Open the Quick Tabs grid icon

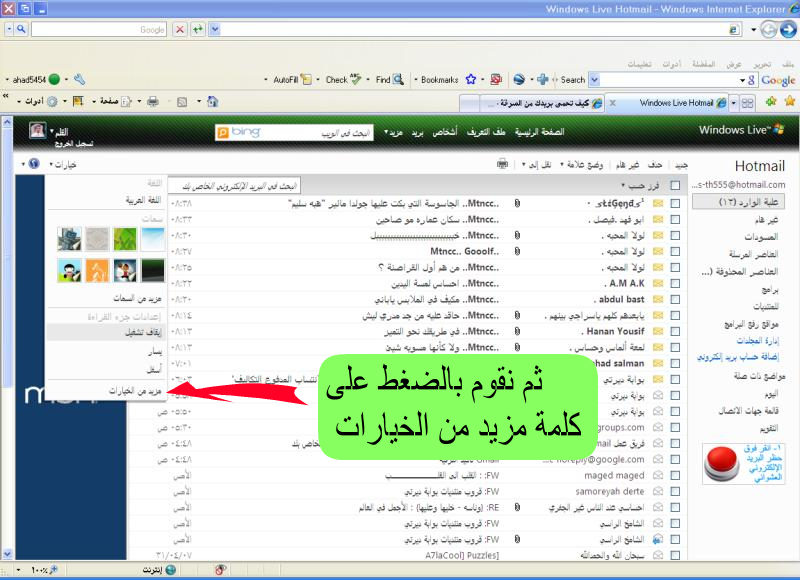[x=747, y=103]
